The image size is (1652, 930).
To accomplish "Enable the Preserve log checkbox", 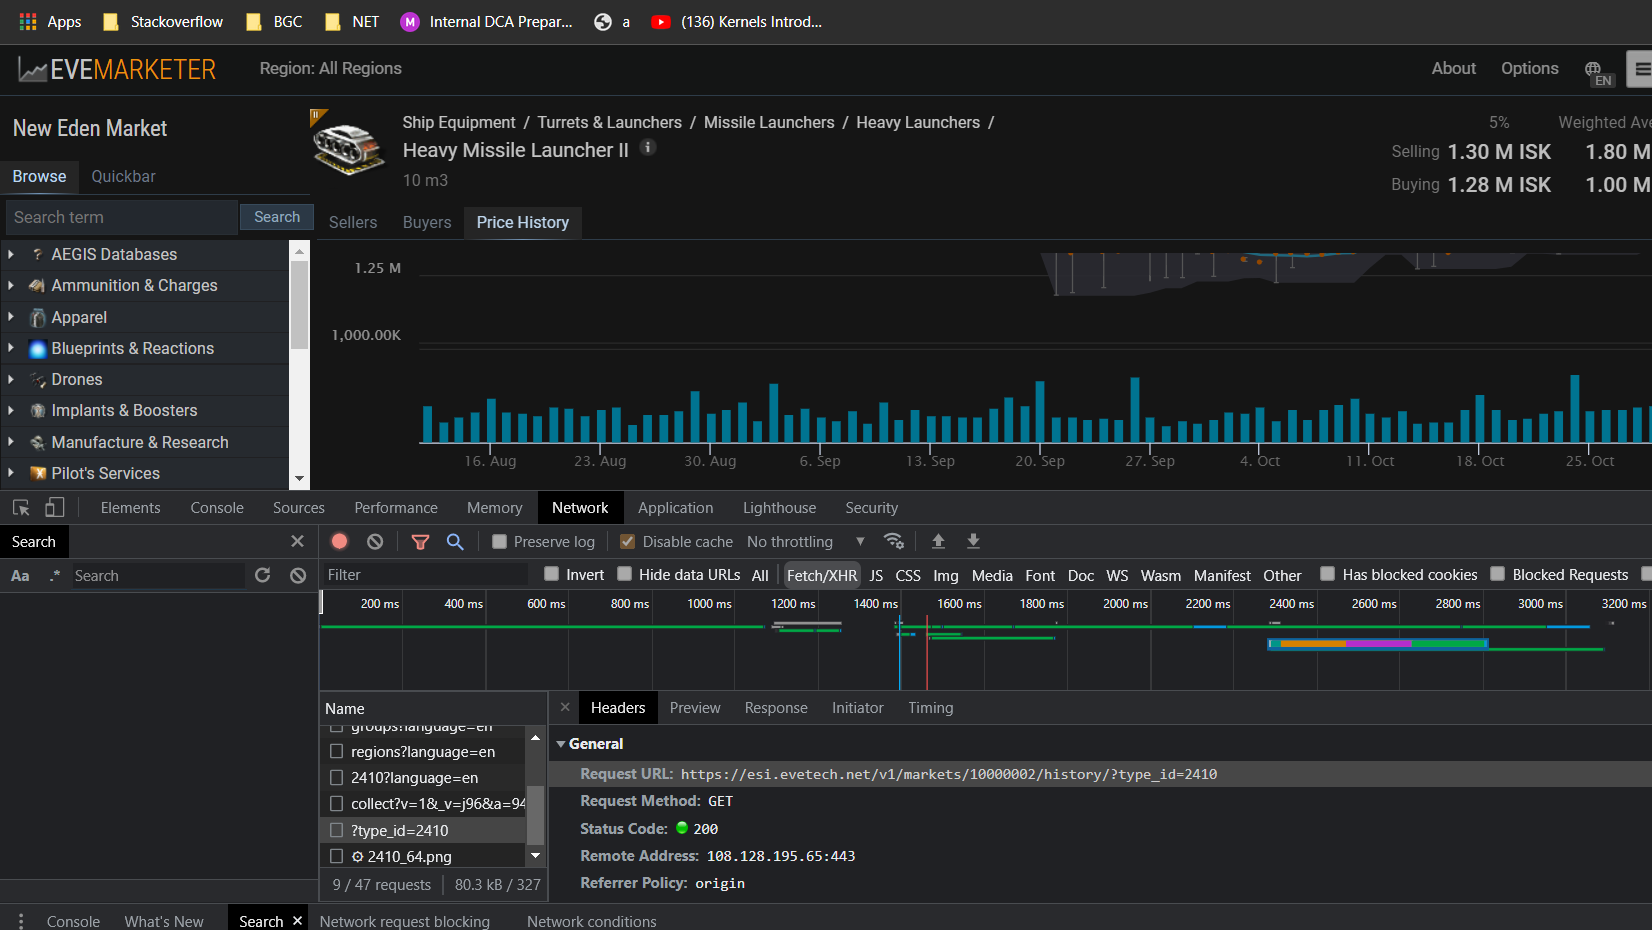I will coord(499,541).
